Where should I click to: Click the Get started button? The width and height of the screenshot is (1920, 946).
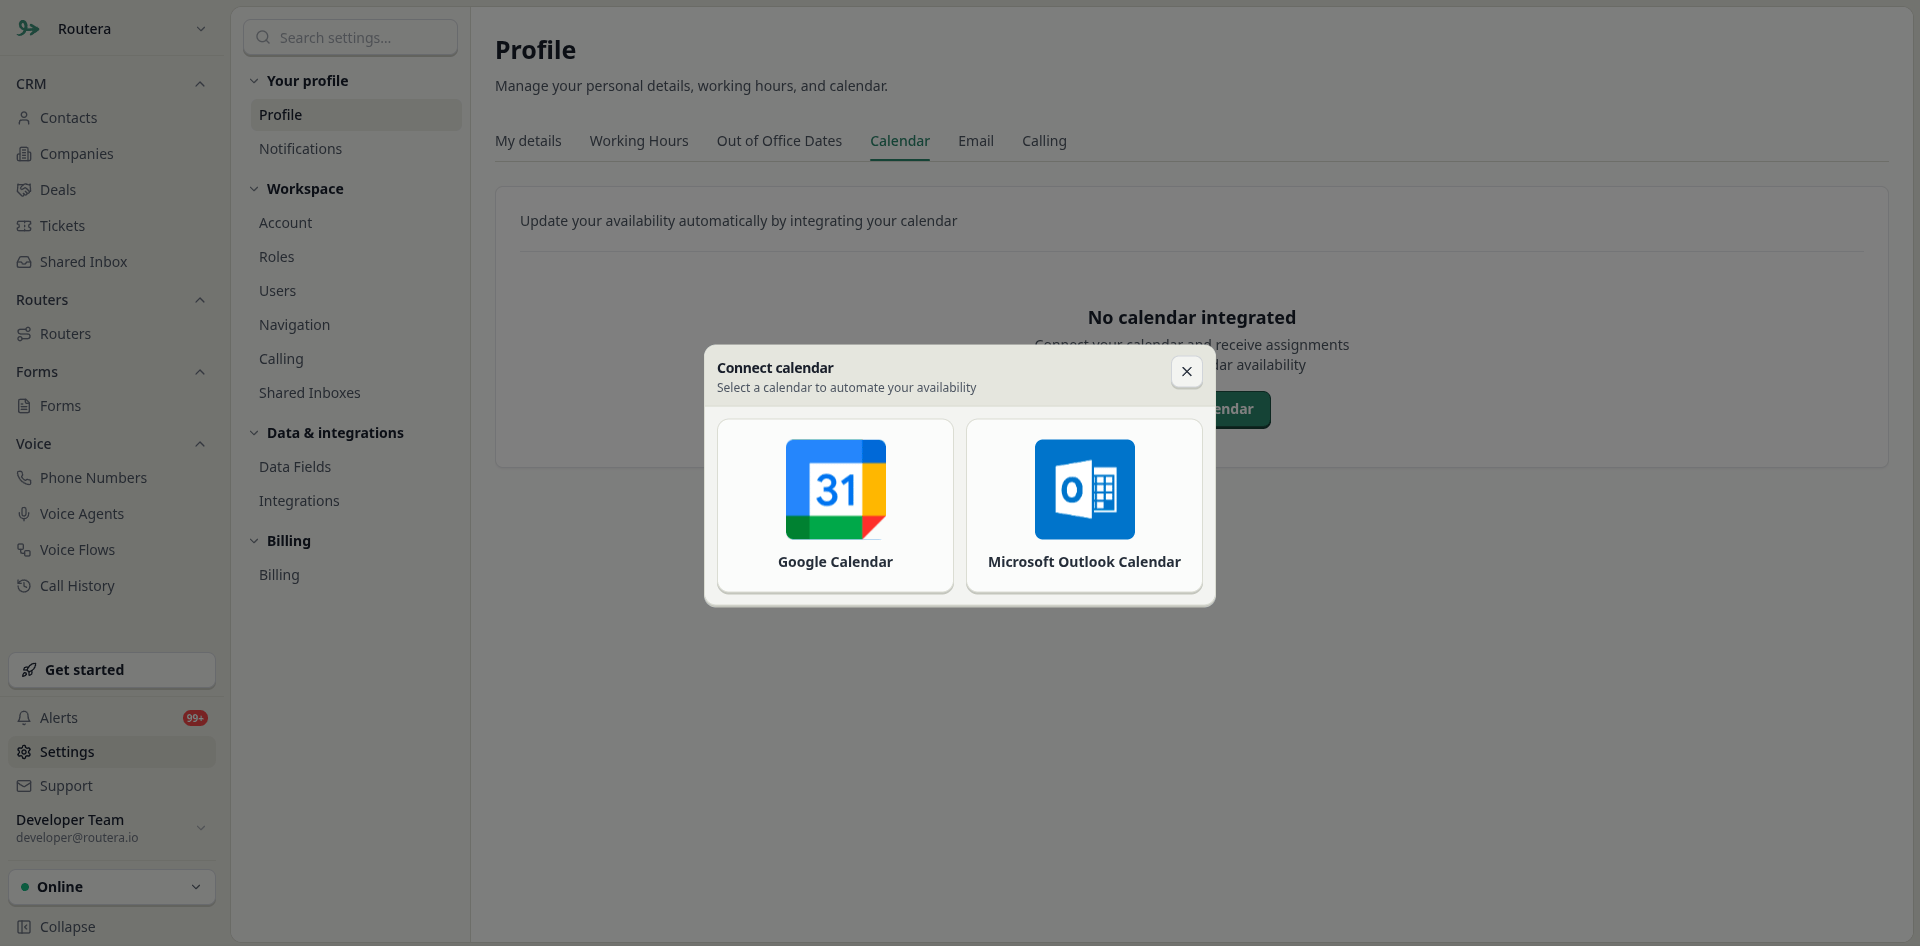[x=112, y=670]
